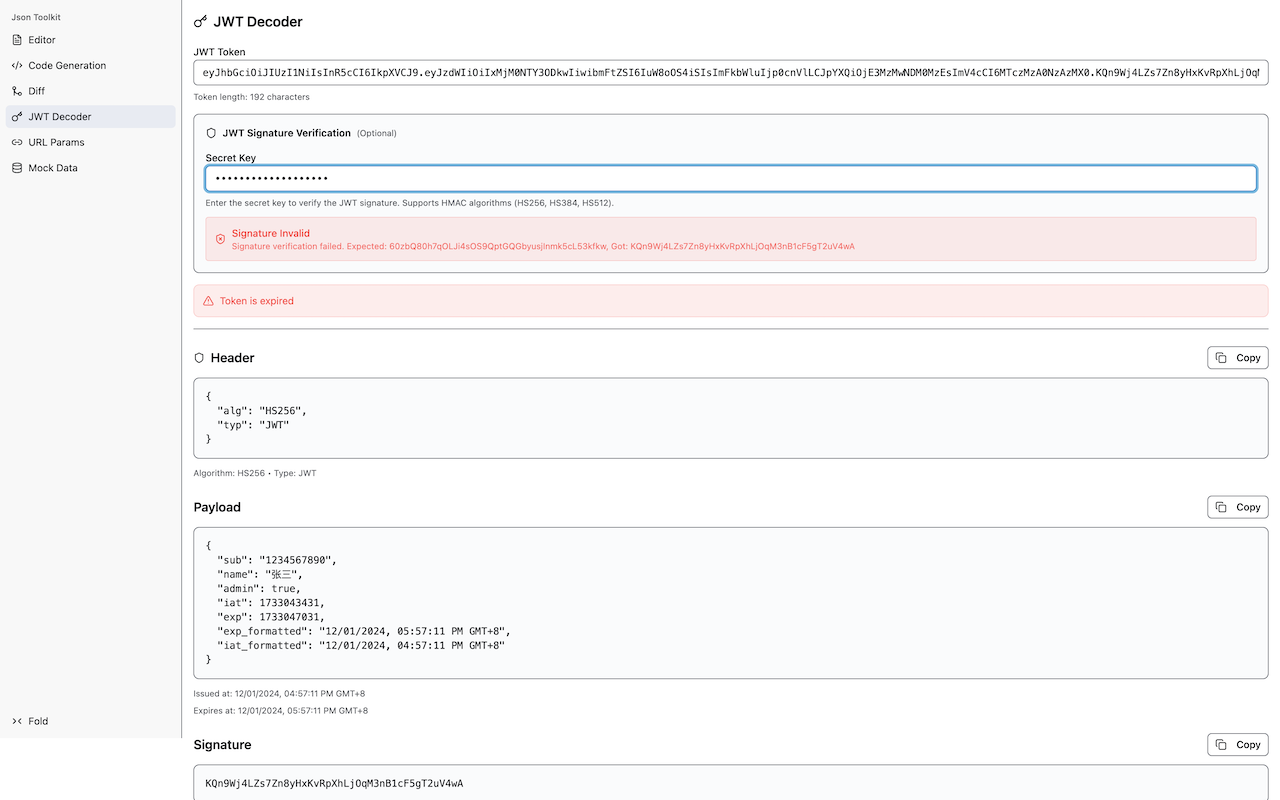Copy the Signature value
This screenshot has width=1280, height=800.
(x=1237, y=744)
